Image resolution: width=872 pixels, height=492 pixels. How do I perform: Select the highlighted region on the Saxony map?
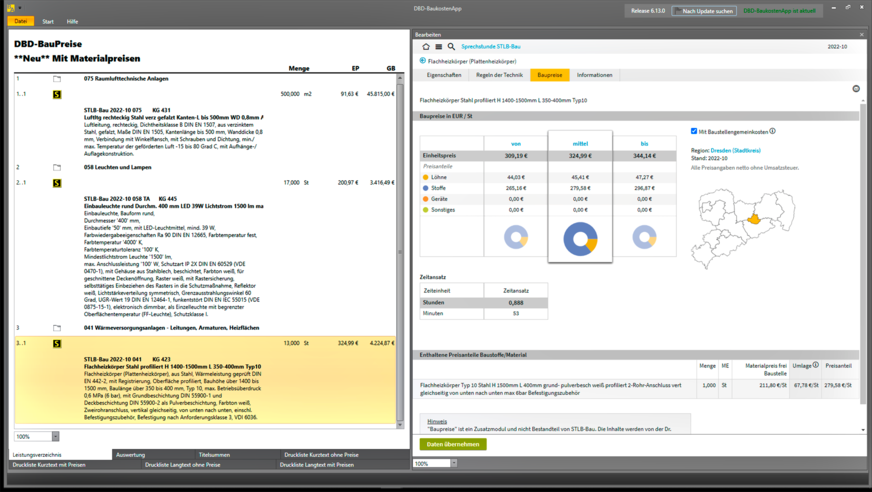(754, 219)
